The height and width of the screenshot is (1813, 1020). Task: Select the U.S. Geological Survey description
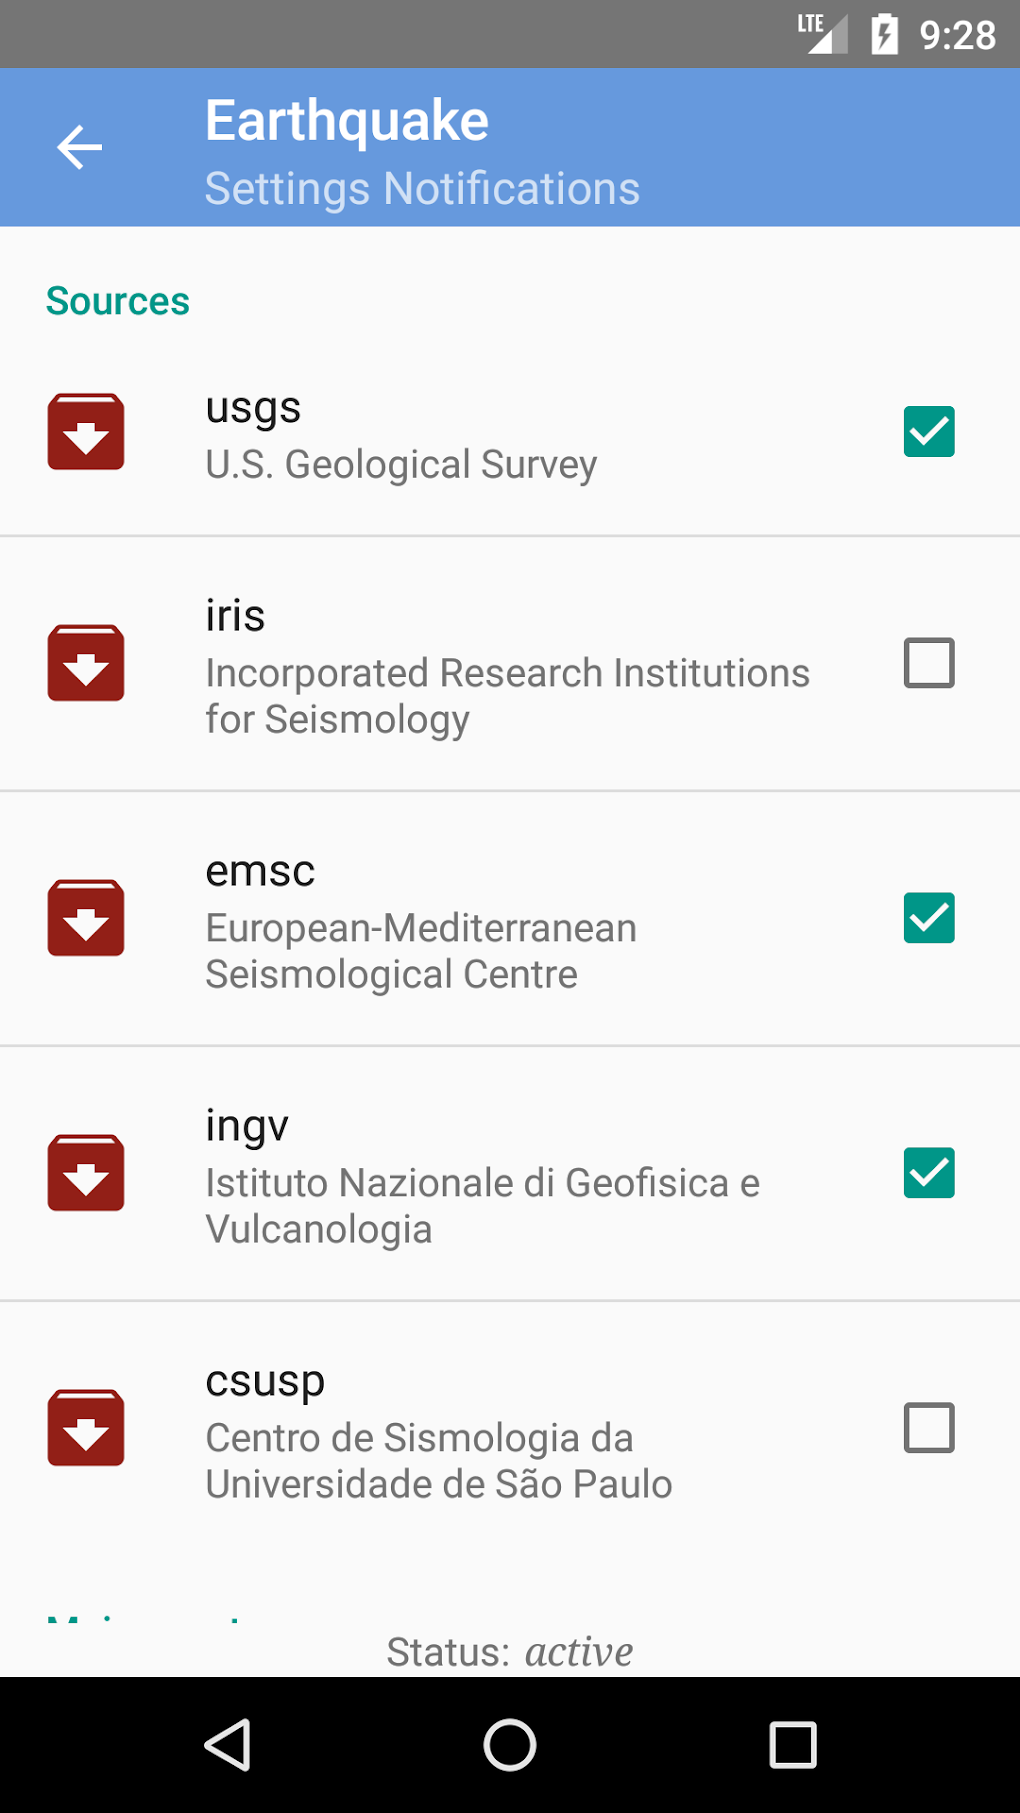pyautogui.click(x=401, y=465)
